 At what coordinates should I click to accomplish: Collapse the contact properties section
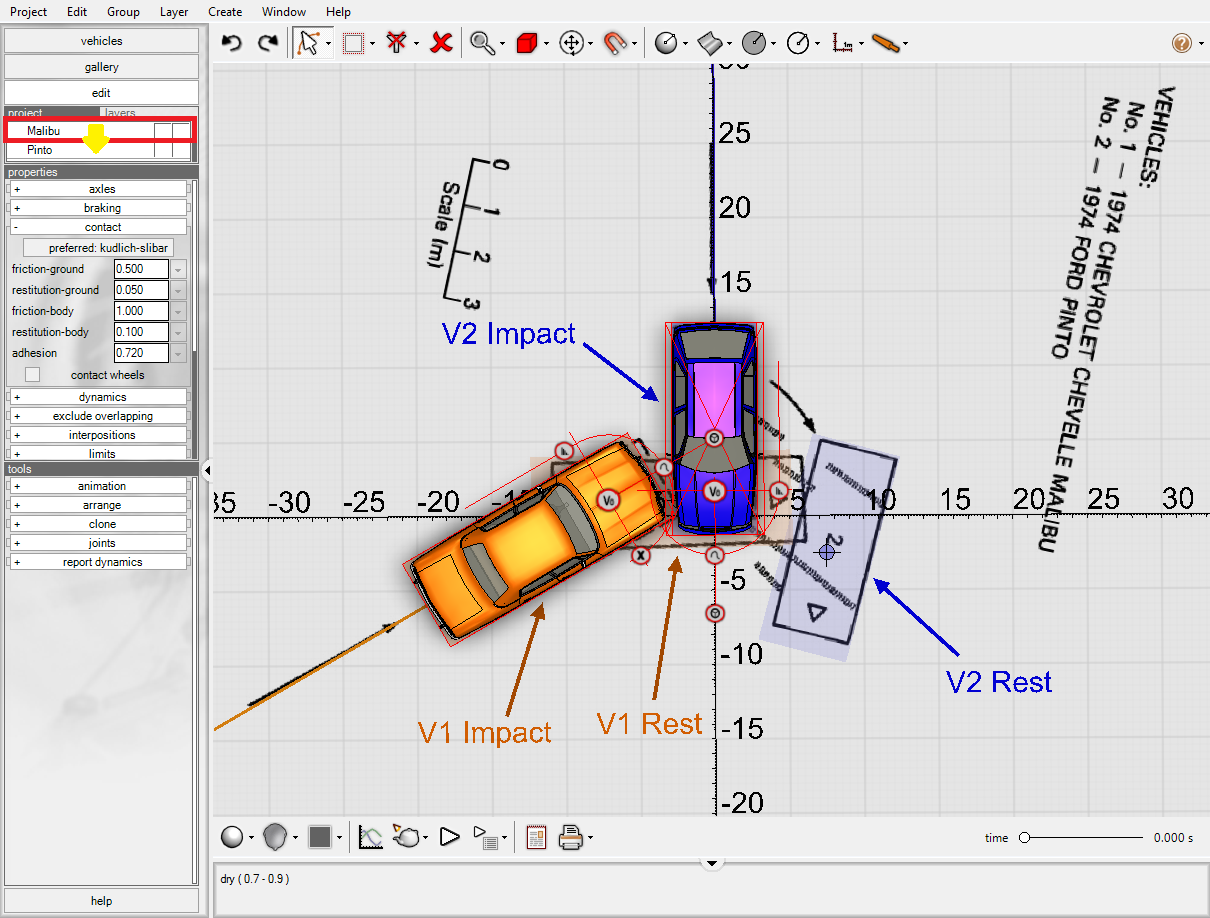(98, 227)
